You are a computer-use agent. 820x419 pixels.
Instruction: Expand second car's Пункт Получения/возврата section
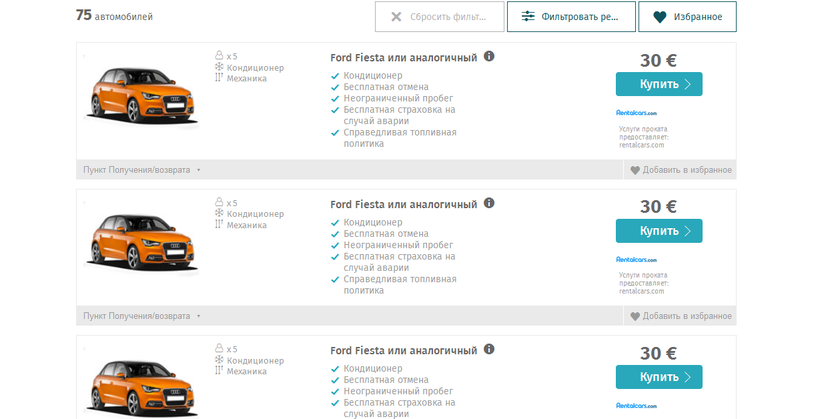(x=142, y=316)
